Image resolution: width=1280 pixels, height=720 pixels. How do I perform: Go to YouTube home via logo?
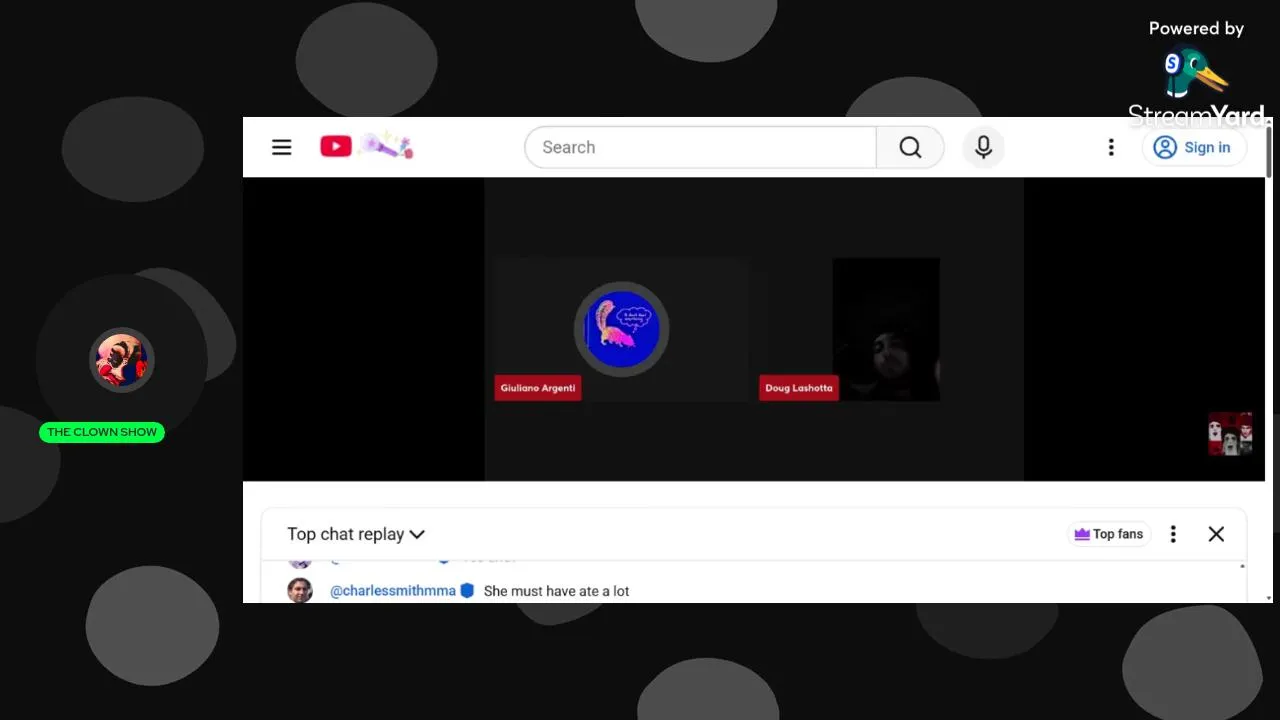tap(336, 147)
